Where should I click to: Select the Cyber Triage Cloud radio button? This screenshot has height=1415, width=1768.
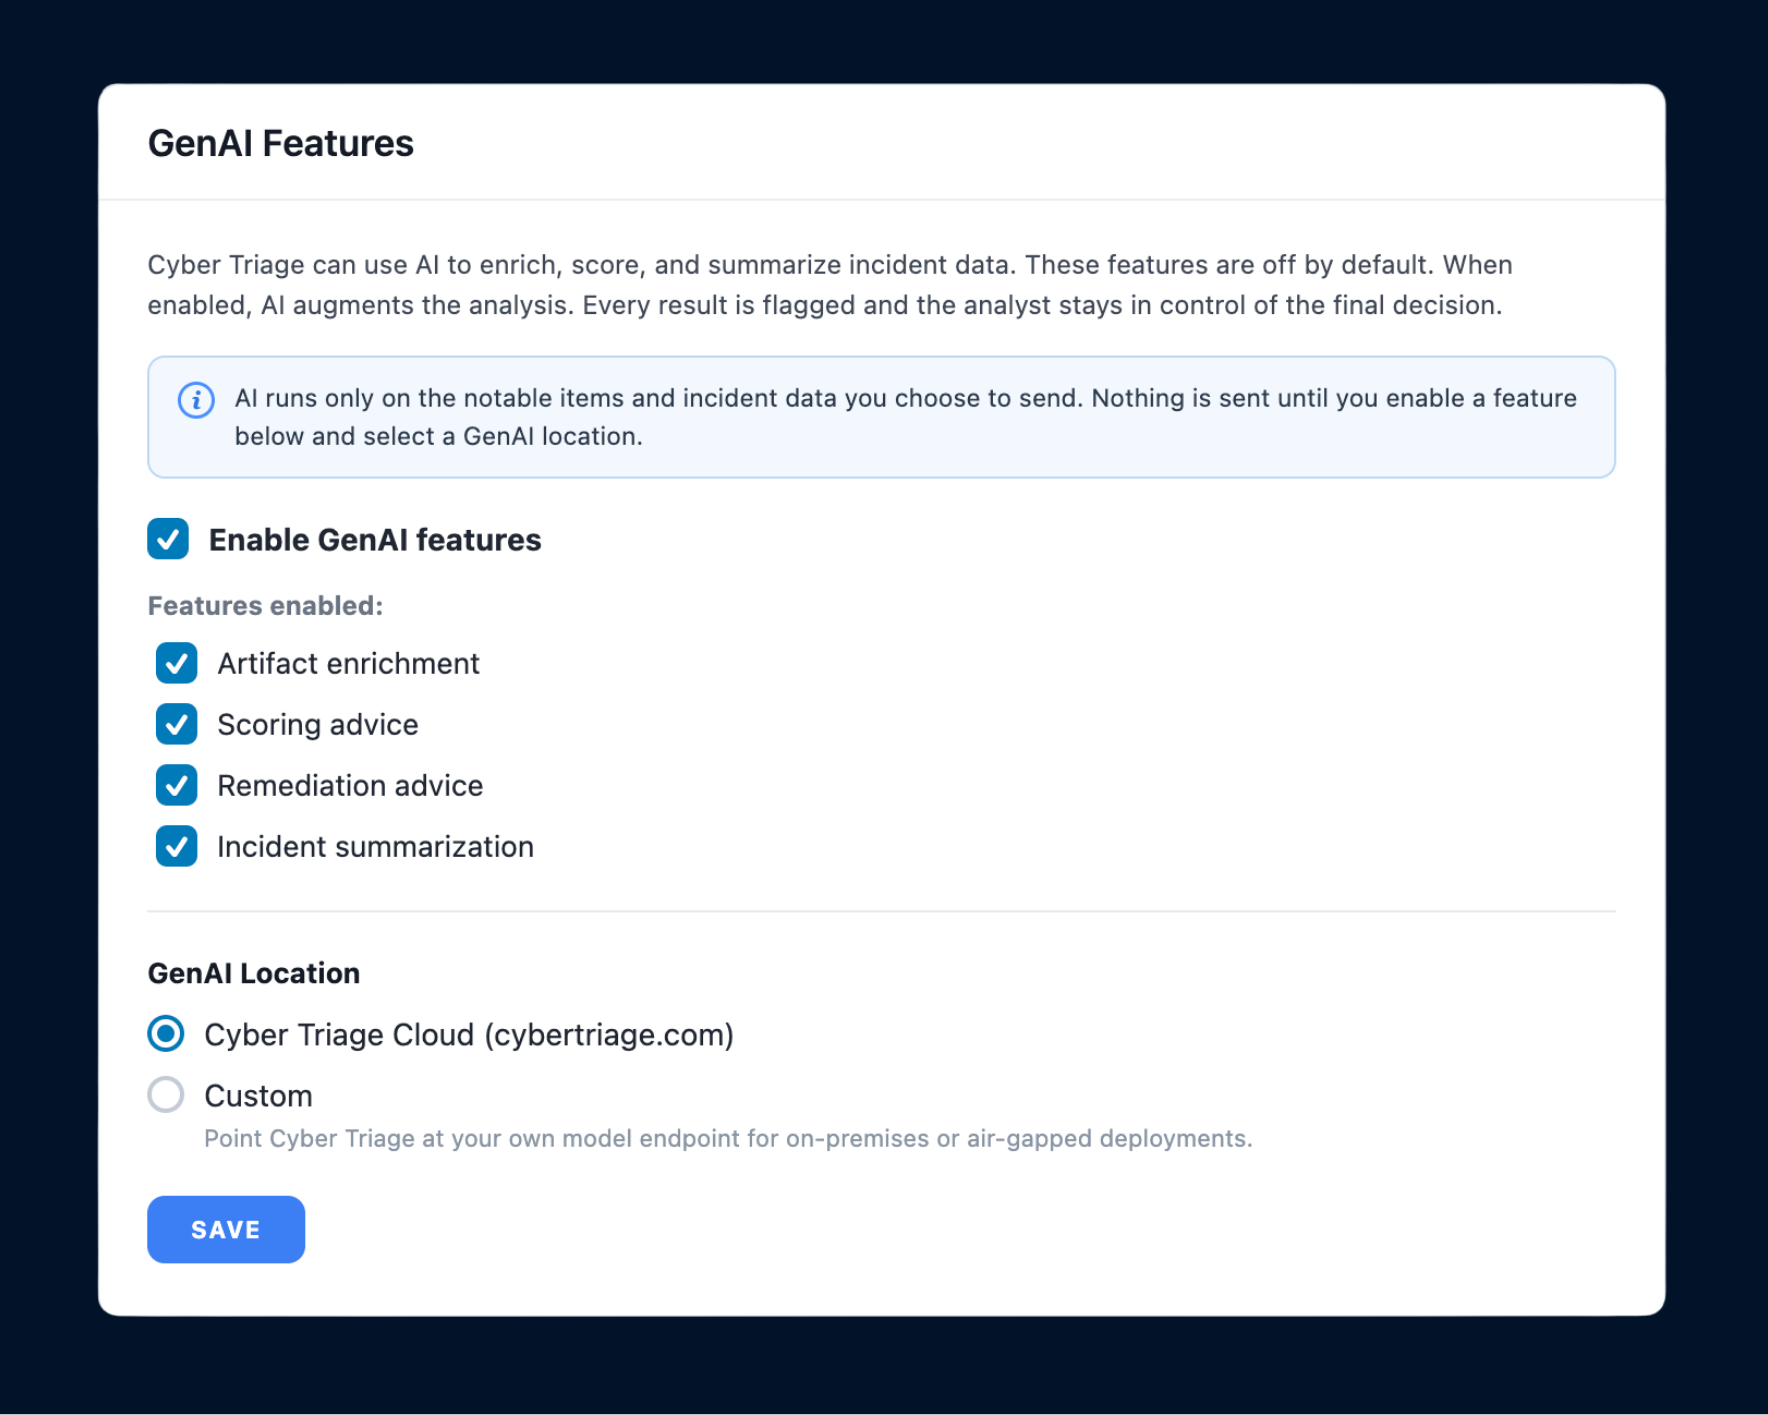point(166,1034)
